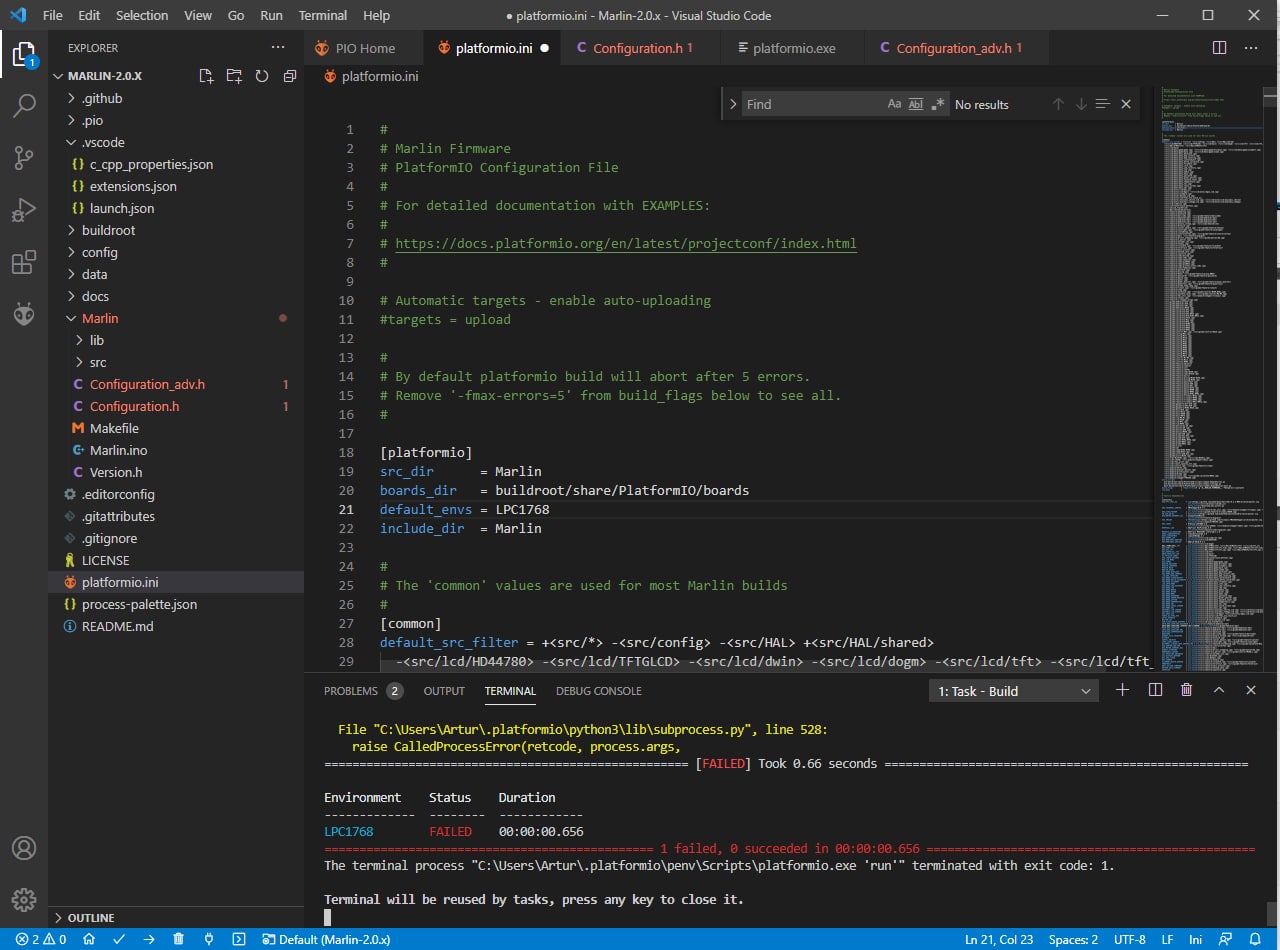Open the OUTPUT panel tab
Viewport: 1280px width, 950px height.
[444, 691]
